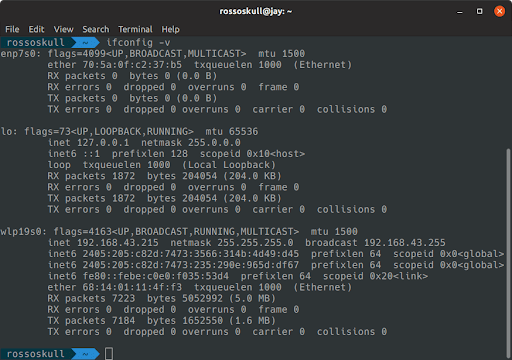
Task: Open the Terminal menu
Action: (x=135, y=29)
